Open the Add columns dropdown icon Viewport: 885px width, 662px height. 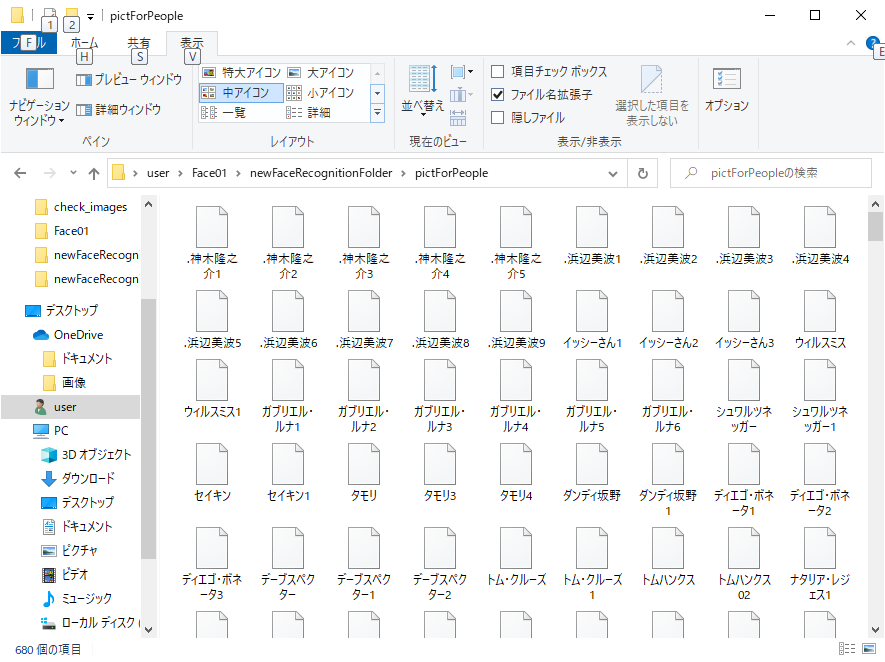pyautogui.click(x=462, y=95)
